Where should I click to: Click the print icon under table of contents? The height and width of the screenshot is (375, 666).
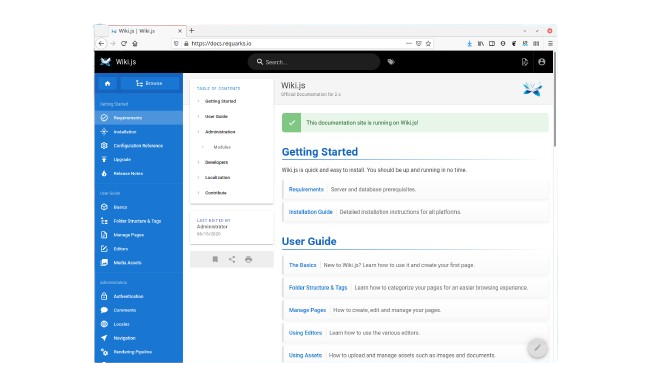click(248, 259)
